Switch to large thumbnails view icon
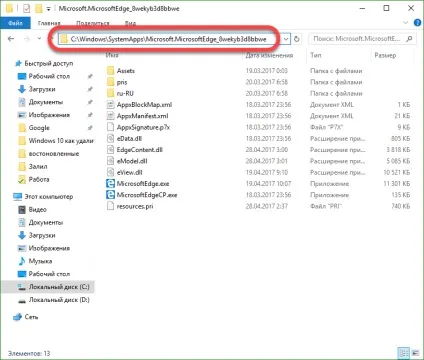This screenshot has height=360, width=424. click(x=415, y=353)
